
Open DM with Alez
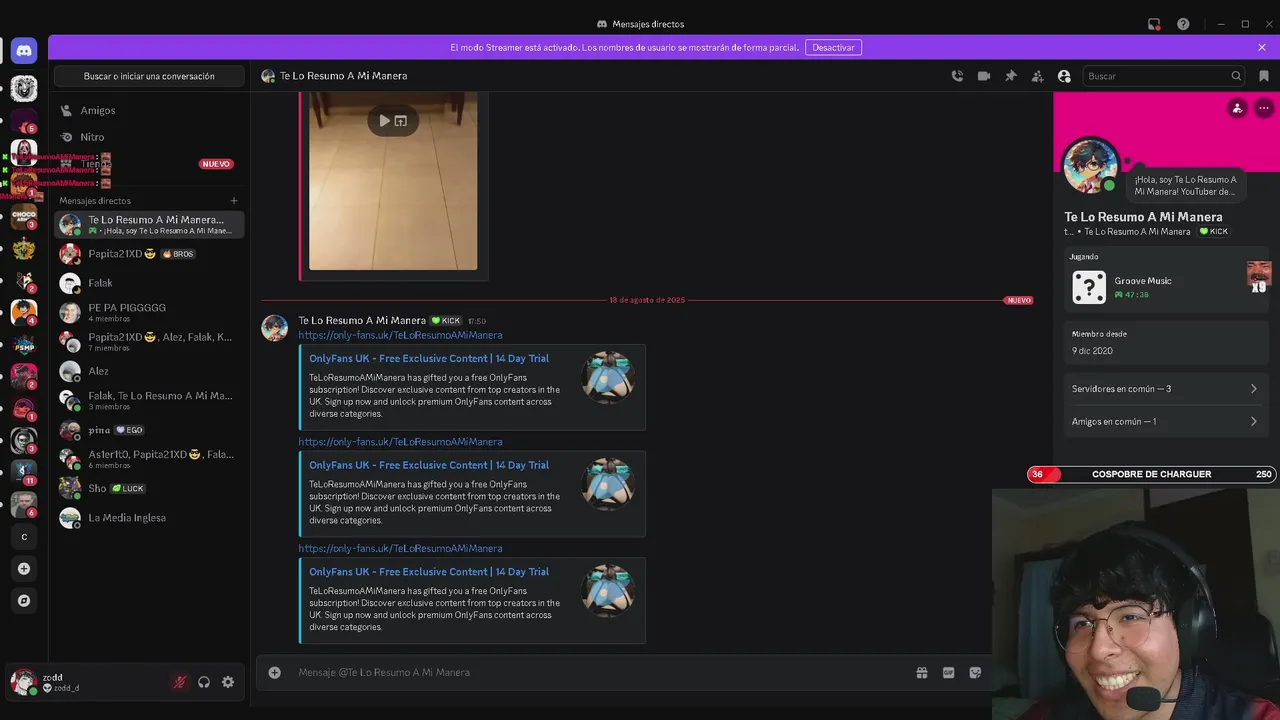click(149, 371)
